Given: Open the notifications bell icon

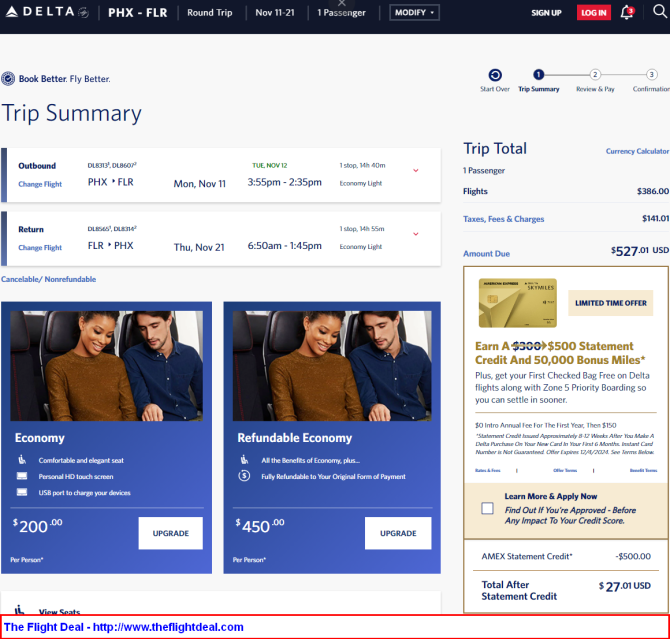Looking at the screenshot, I should click(x=627, y=12).
